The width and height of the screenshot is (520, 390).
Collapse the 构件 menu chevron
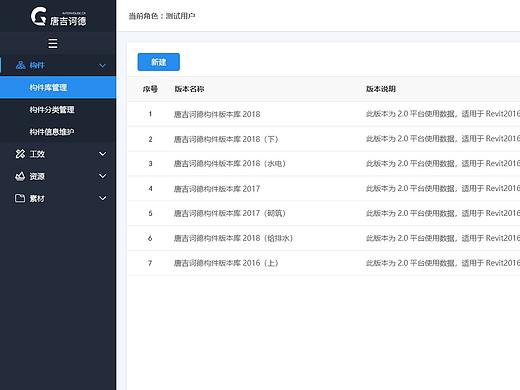pos(103,65)
